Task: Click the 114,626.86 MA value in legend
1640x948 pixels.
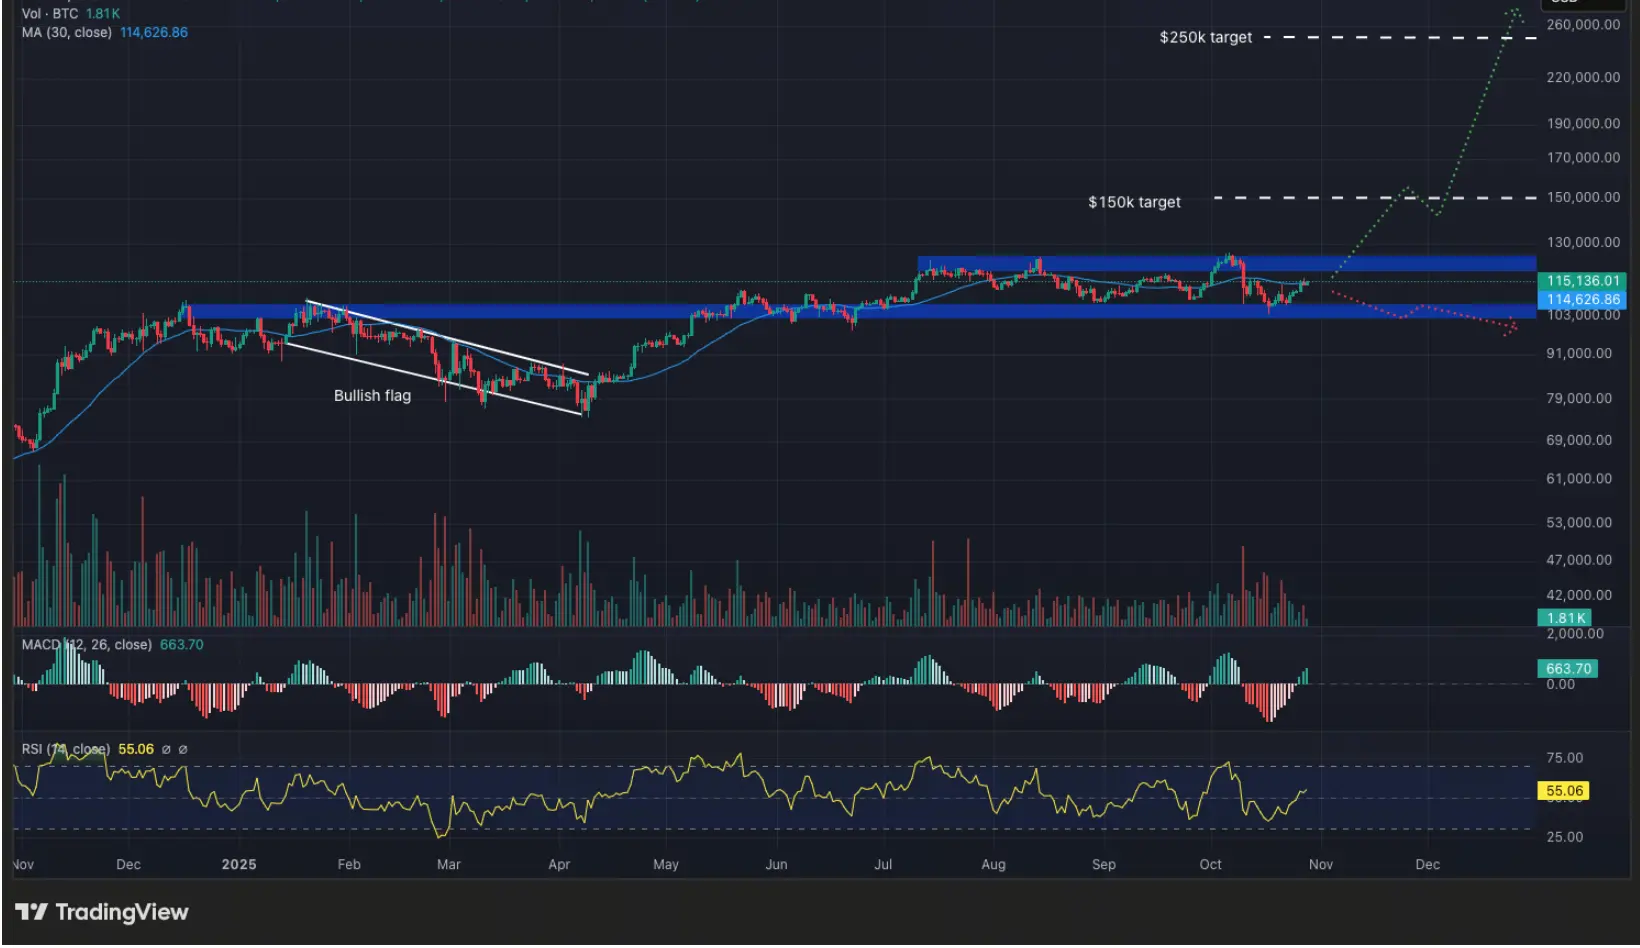Action: point(154,32)
